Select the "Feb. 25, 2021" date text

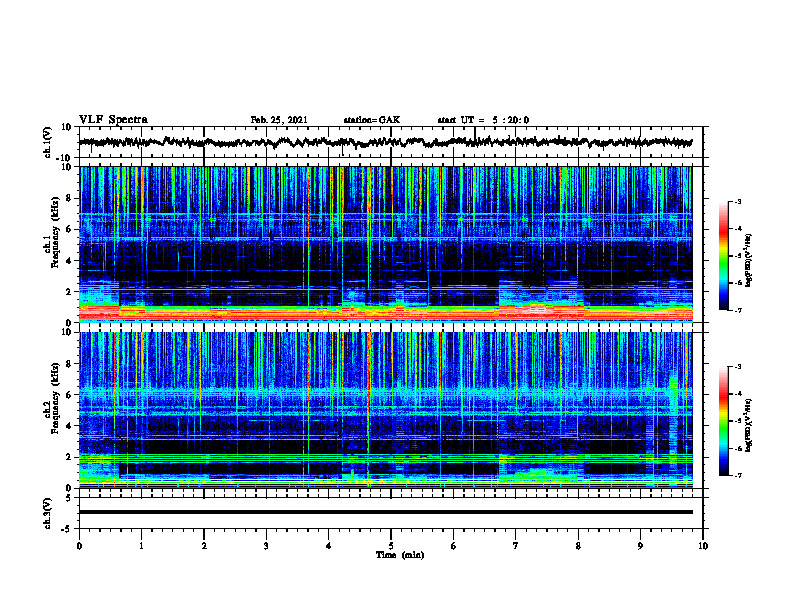click(279, 120)
